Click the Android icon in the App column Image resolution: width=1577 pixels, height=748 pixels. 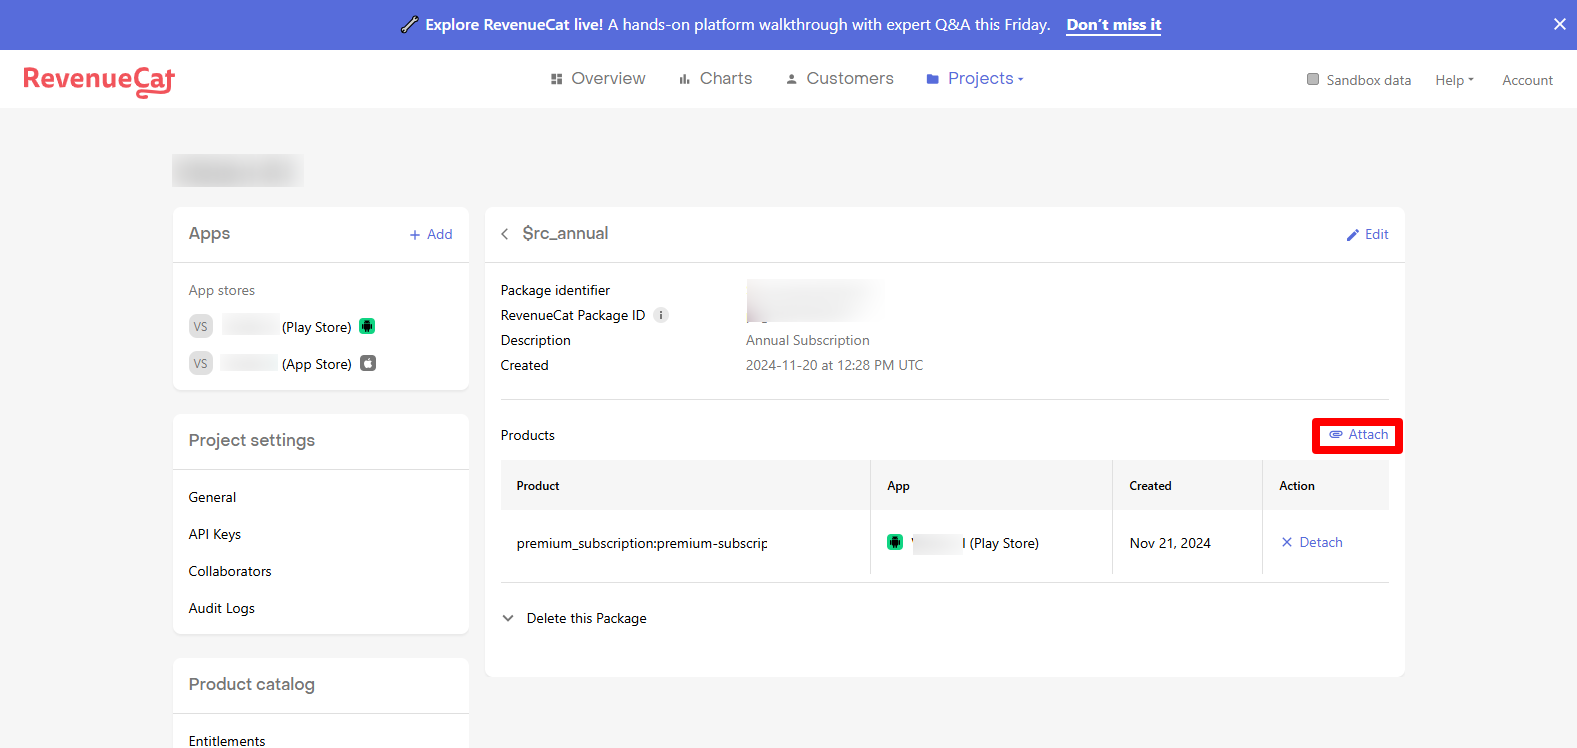click(x=895, y=542)
